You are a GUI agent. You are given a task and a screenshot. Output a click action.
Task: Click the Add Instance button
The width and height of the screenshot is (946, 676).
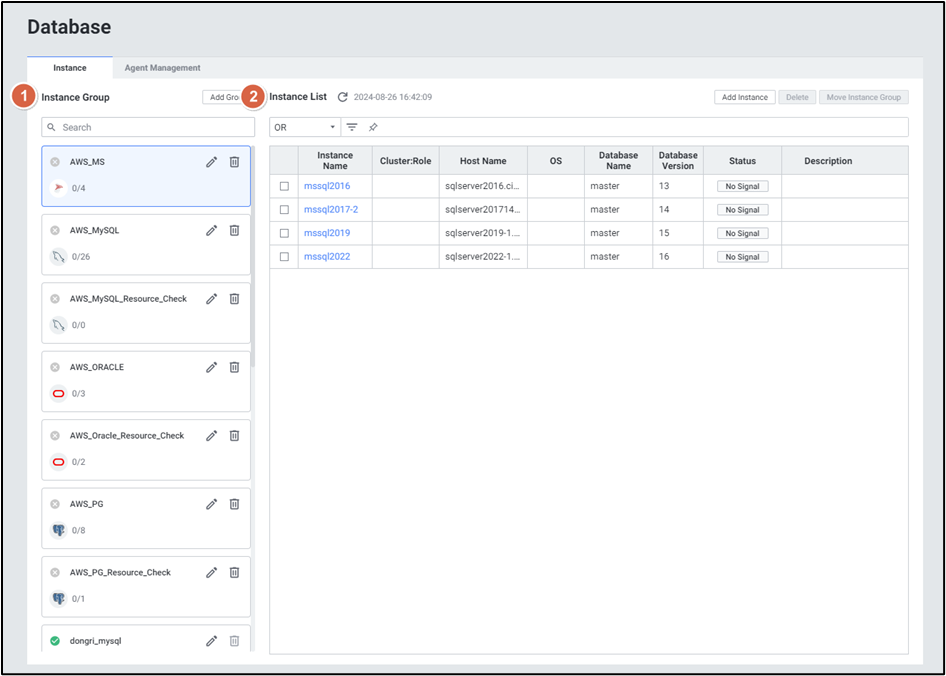click(744, 97)
